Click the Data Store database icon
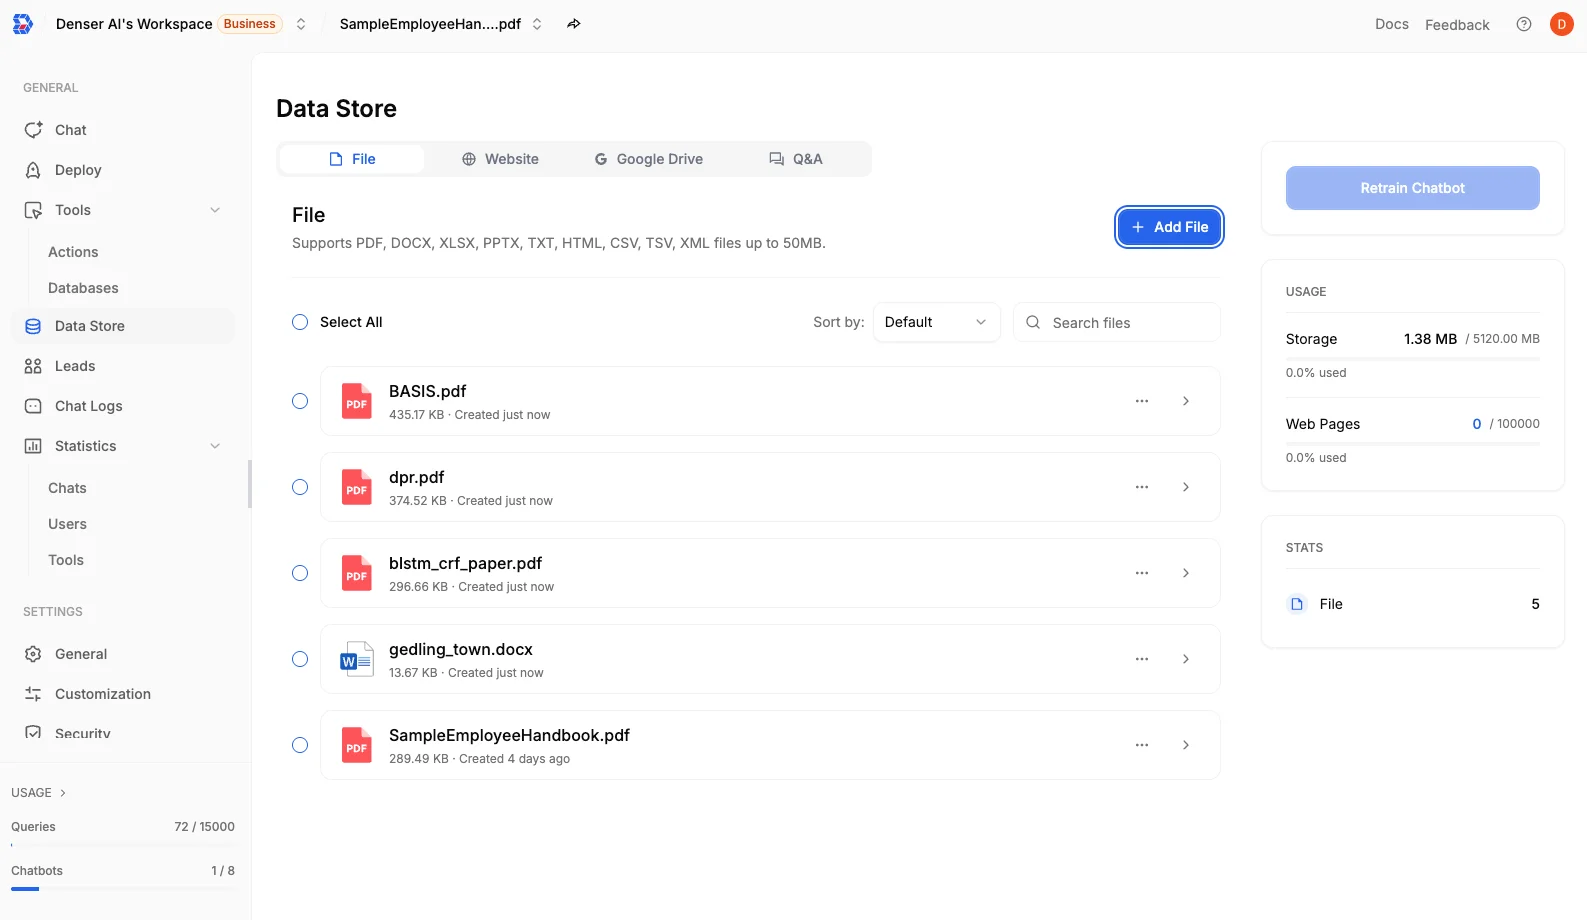 pyautogui.click(x=33, y=326)
